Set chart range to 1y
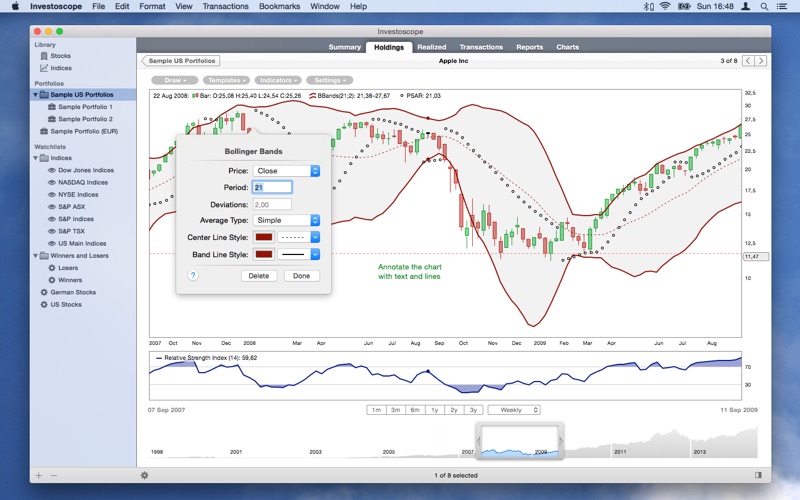 (434, 410)
